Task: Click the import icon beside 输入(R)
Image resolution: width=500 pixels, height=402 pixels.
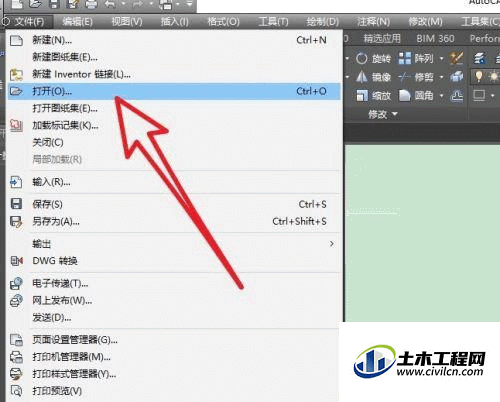Action: (x=16, y=182)
